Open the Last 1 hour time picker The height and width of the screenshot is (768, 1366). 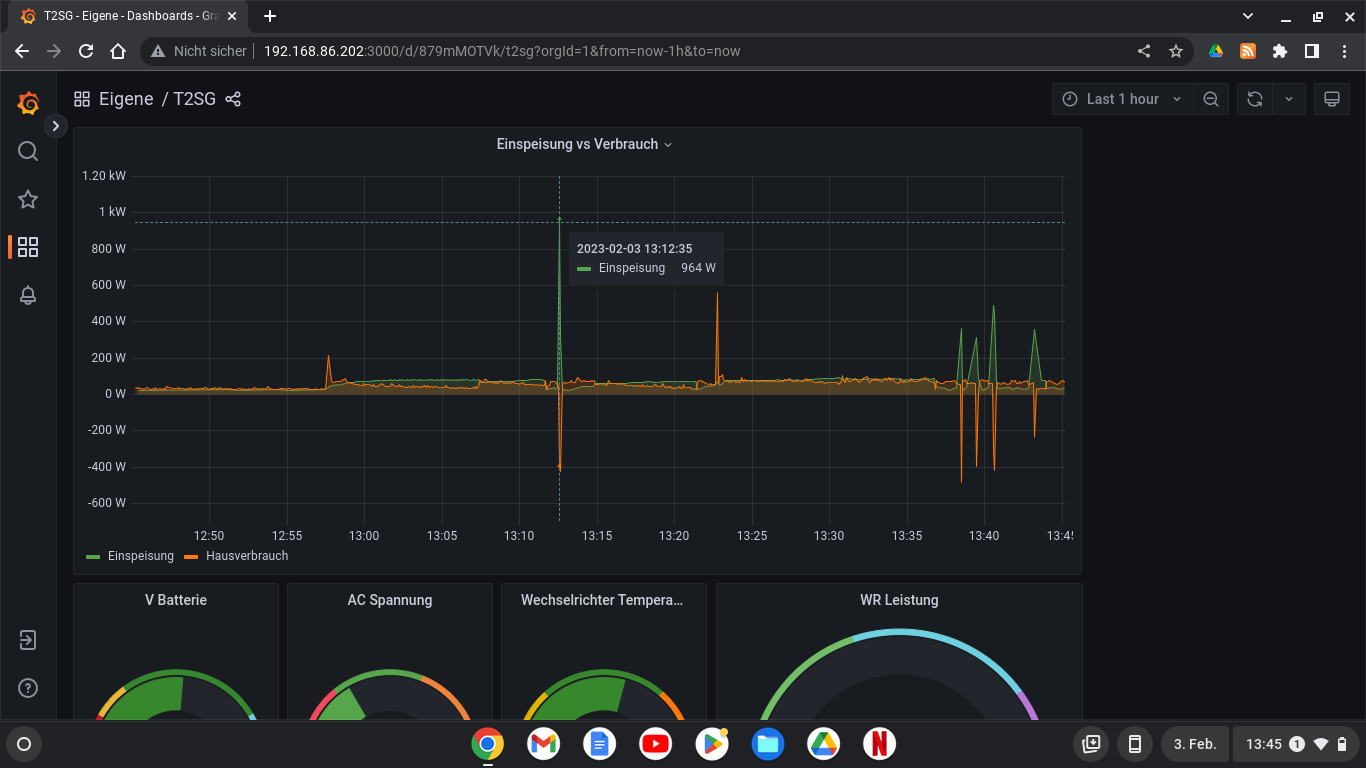click(x=1122, y=99)
